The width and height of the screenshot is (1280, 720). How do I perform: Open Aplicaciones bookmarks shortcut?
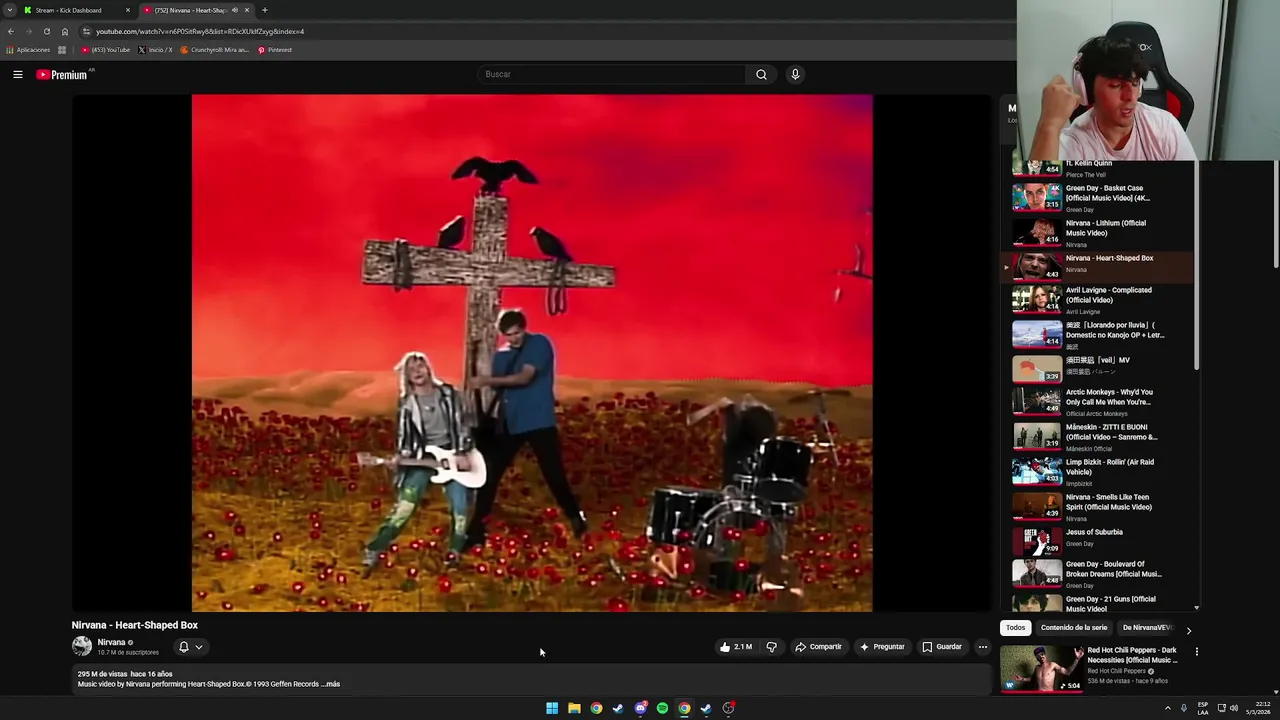[28, 50]
